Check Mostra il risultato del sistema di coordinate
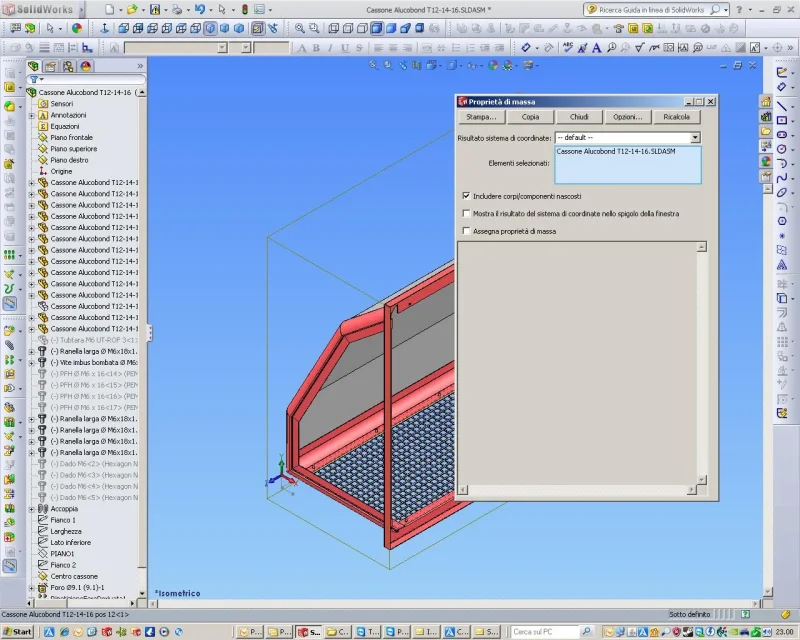The width and height of the screenshot is (800, 640). tap(466, 213)
